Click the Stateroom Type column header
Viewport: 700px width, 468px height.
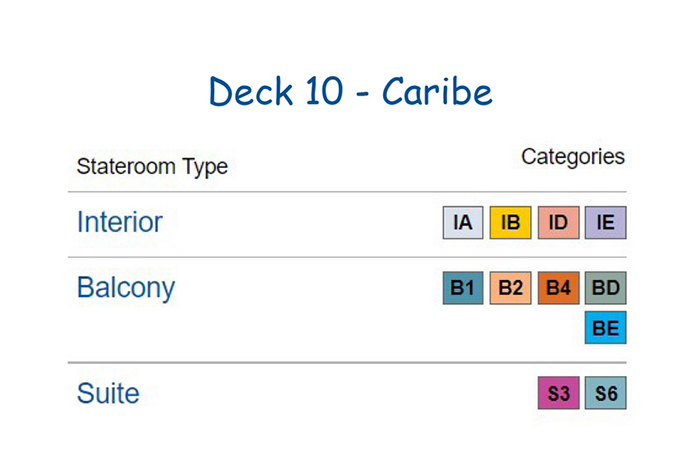pos(152,167)
